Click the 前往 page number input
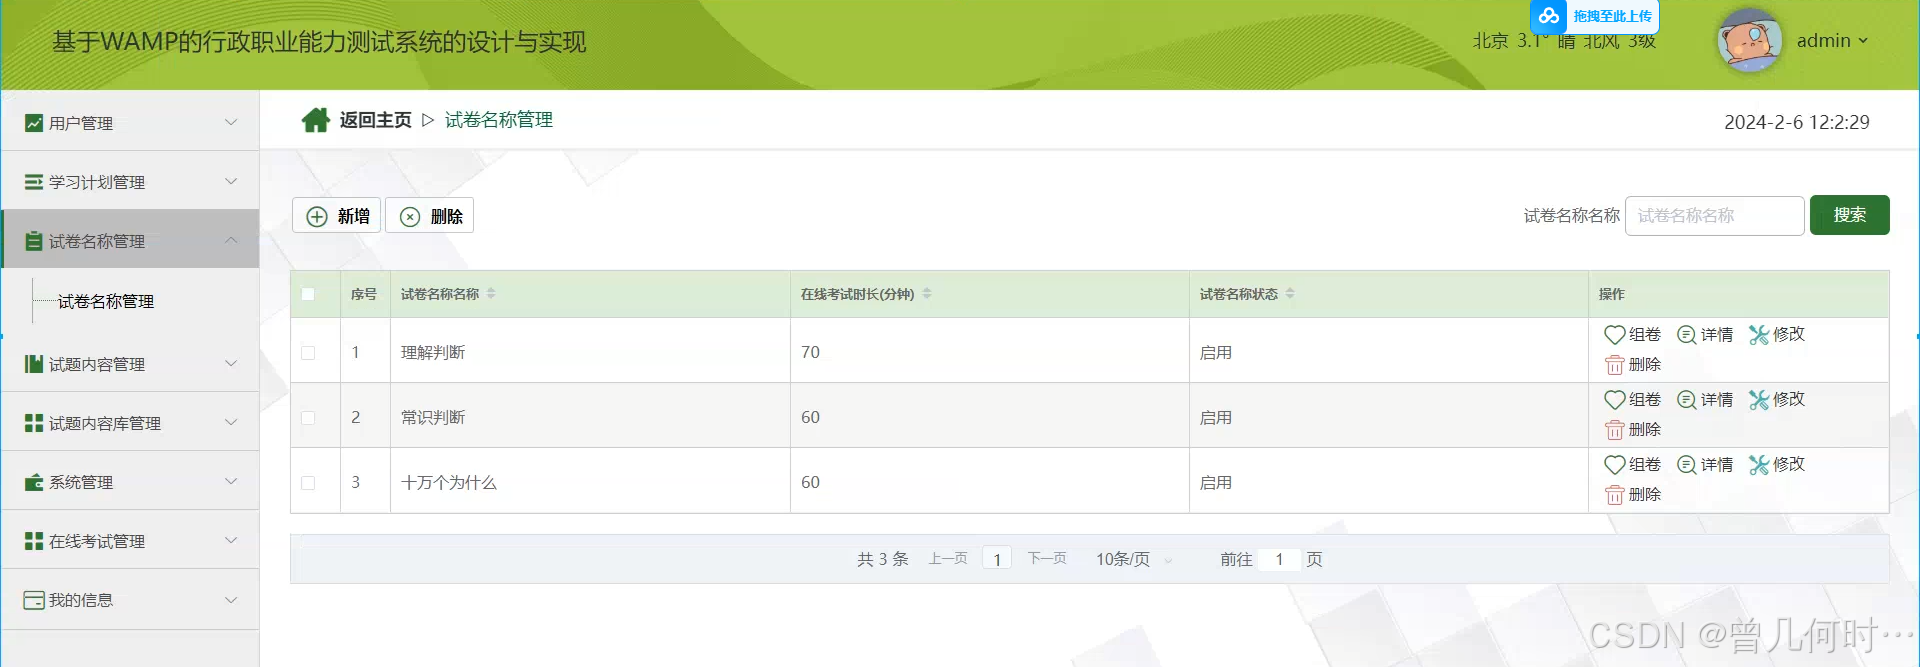Screen dimensions: 1920x667 [x=1279, y=559]
